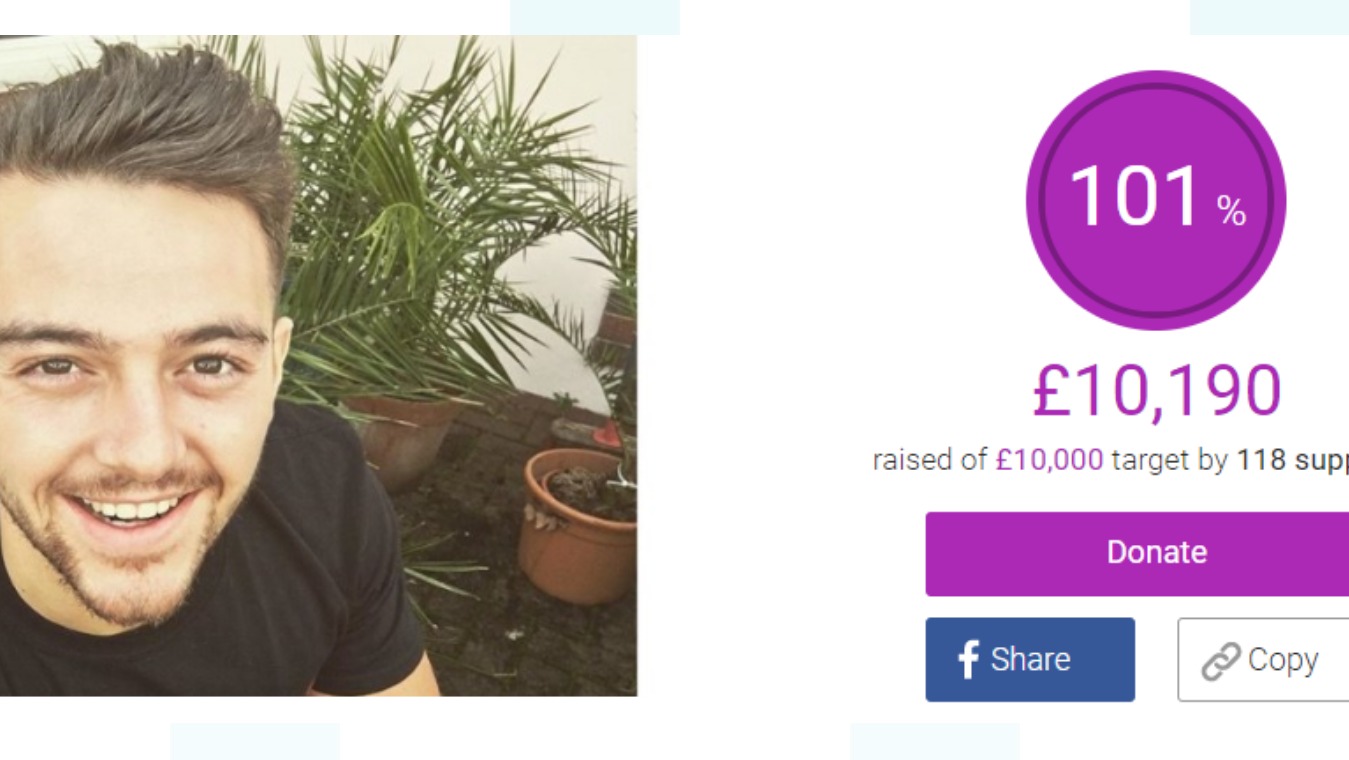Click the word Share on the Facebook button
The image size is (1349, 760).
pyautogui.click(x=1030, y=659)
